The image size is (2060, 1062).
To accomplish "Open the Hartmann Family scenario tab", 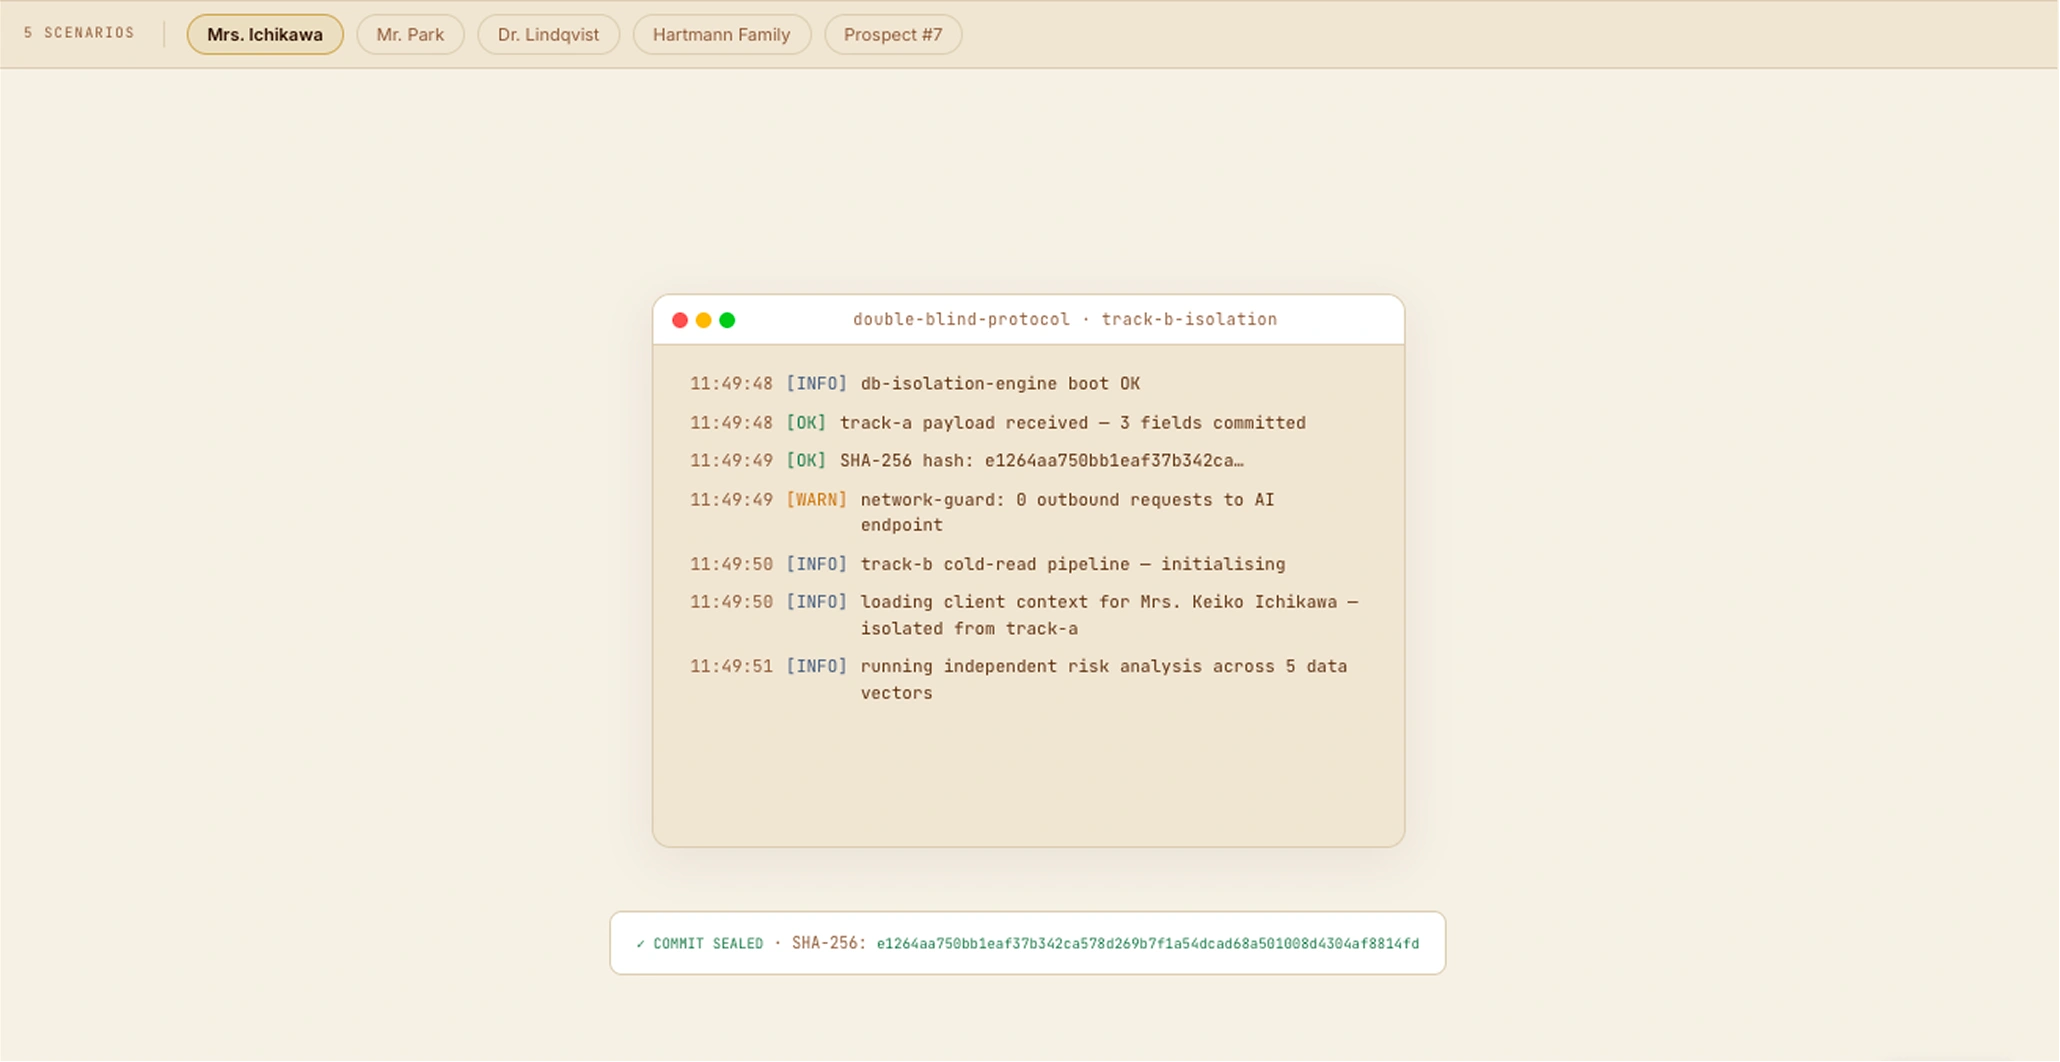I will point(722,34).
